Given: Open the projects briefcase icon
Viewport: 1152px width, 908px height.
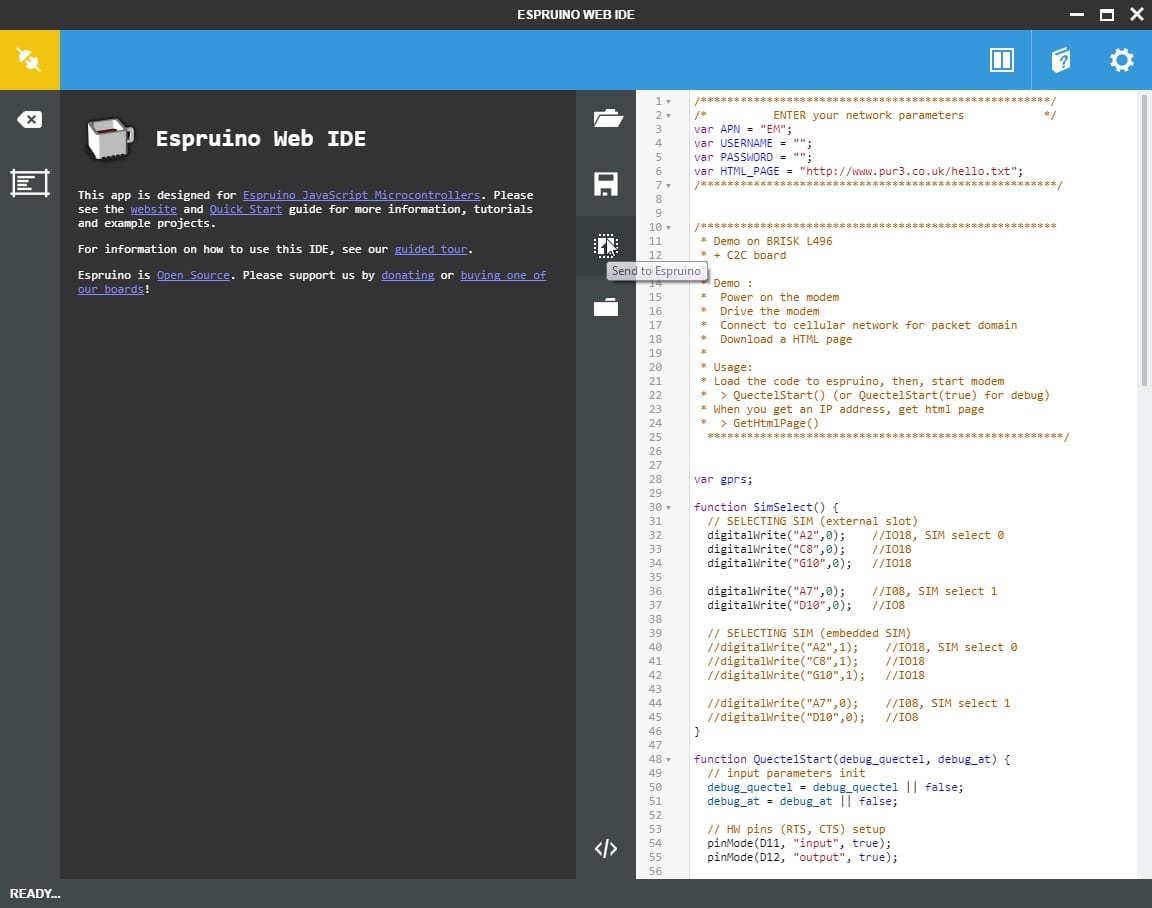Looking at the screenshot, I should point(606,307).
